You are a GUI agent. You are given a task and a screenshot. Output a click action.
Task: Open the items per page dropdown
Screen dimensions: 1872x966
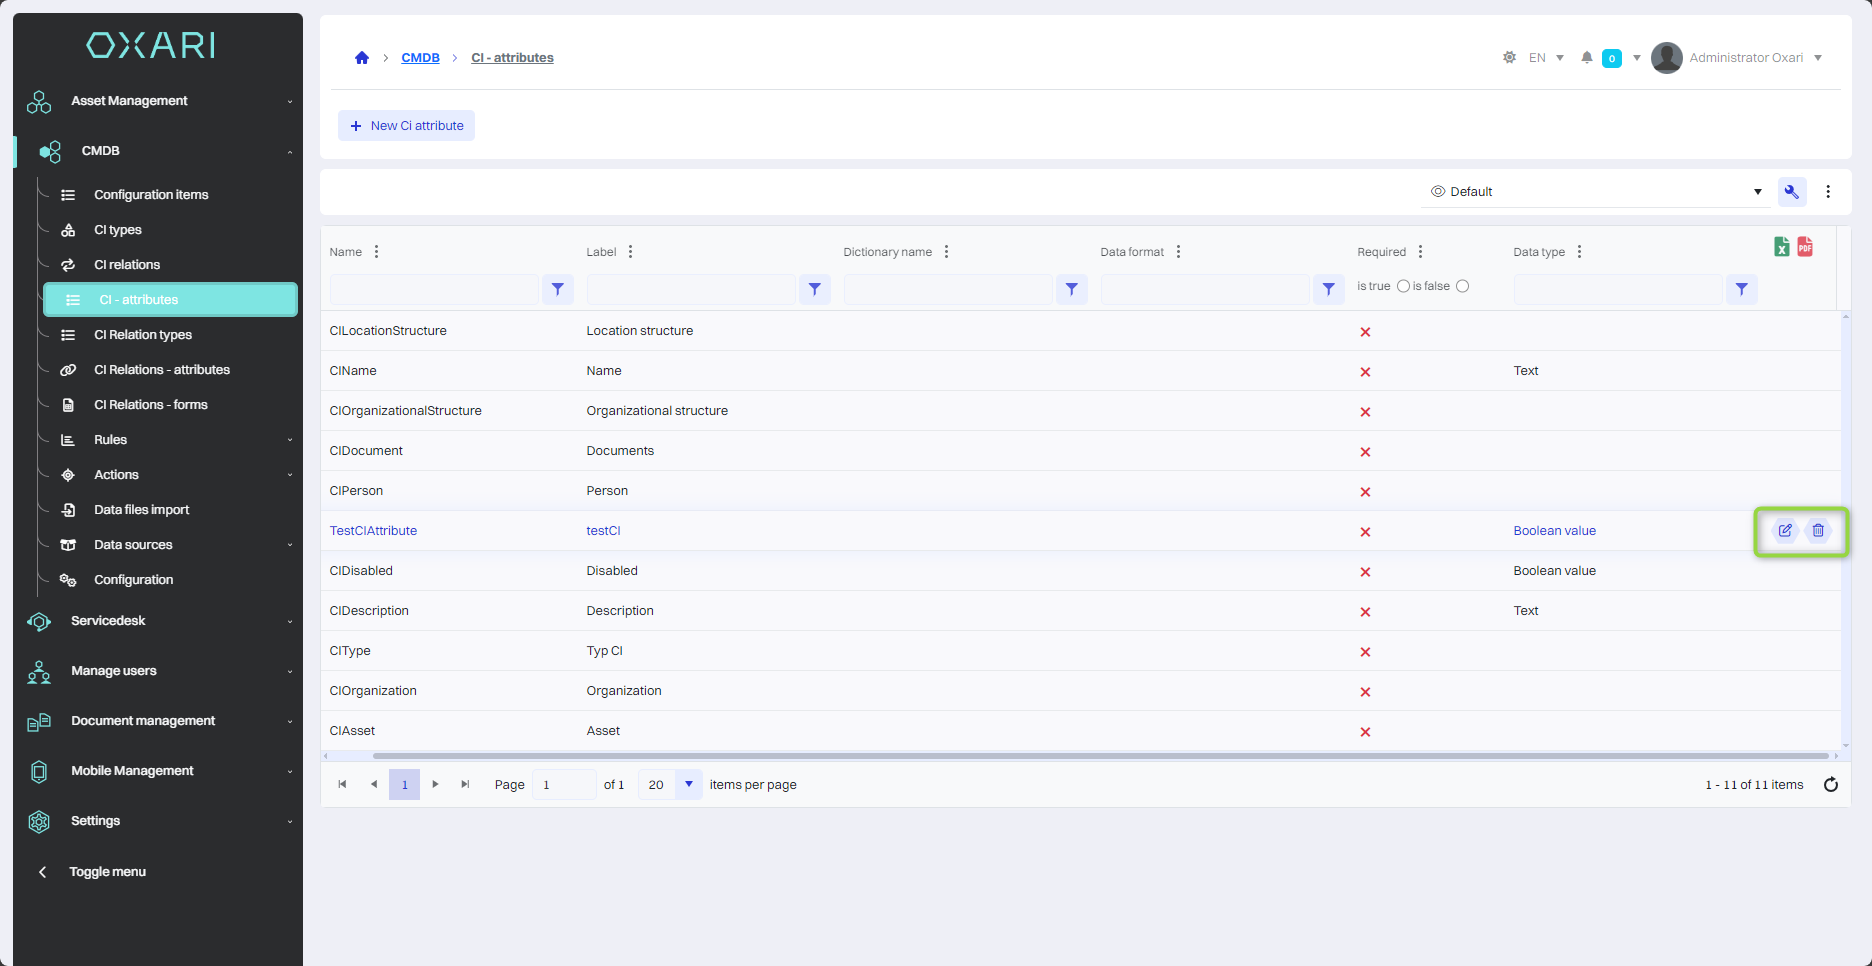688,785
